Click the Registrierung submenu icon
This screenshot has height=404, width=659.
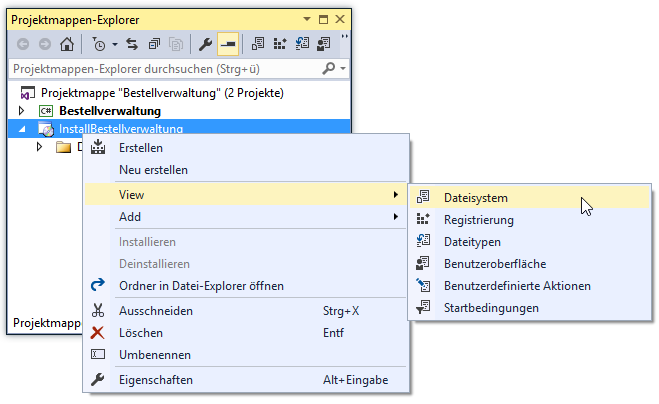pyautogui.click(x=423, y=219)
